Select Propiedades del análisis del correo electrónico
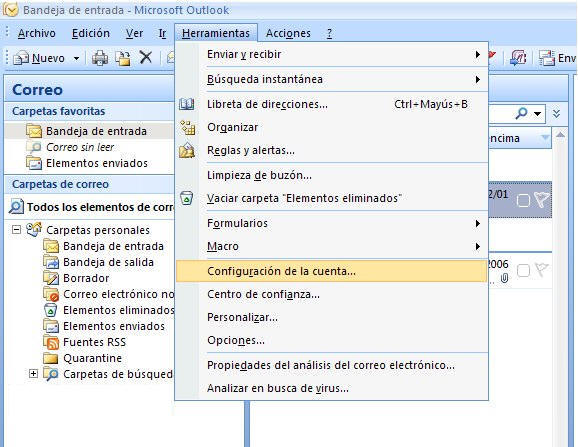The image size is (578, 447). [331, 365]
